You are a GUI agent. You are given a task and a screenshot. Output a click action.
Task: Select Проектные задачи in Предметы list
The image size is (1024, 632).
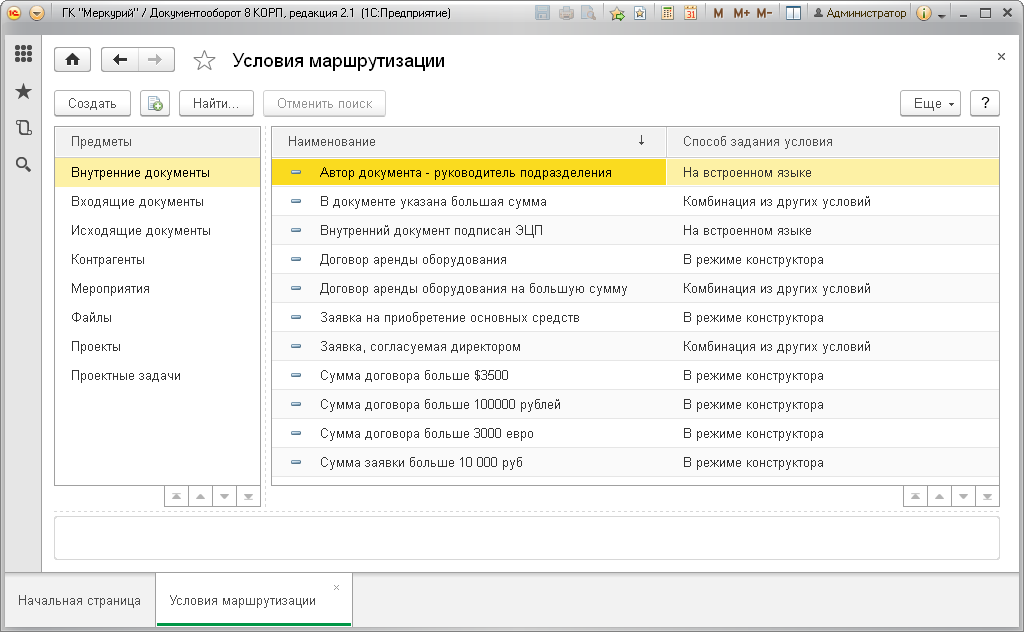coord(157,376)
